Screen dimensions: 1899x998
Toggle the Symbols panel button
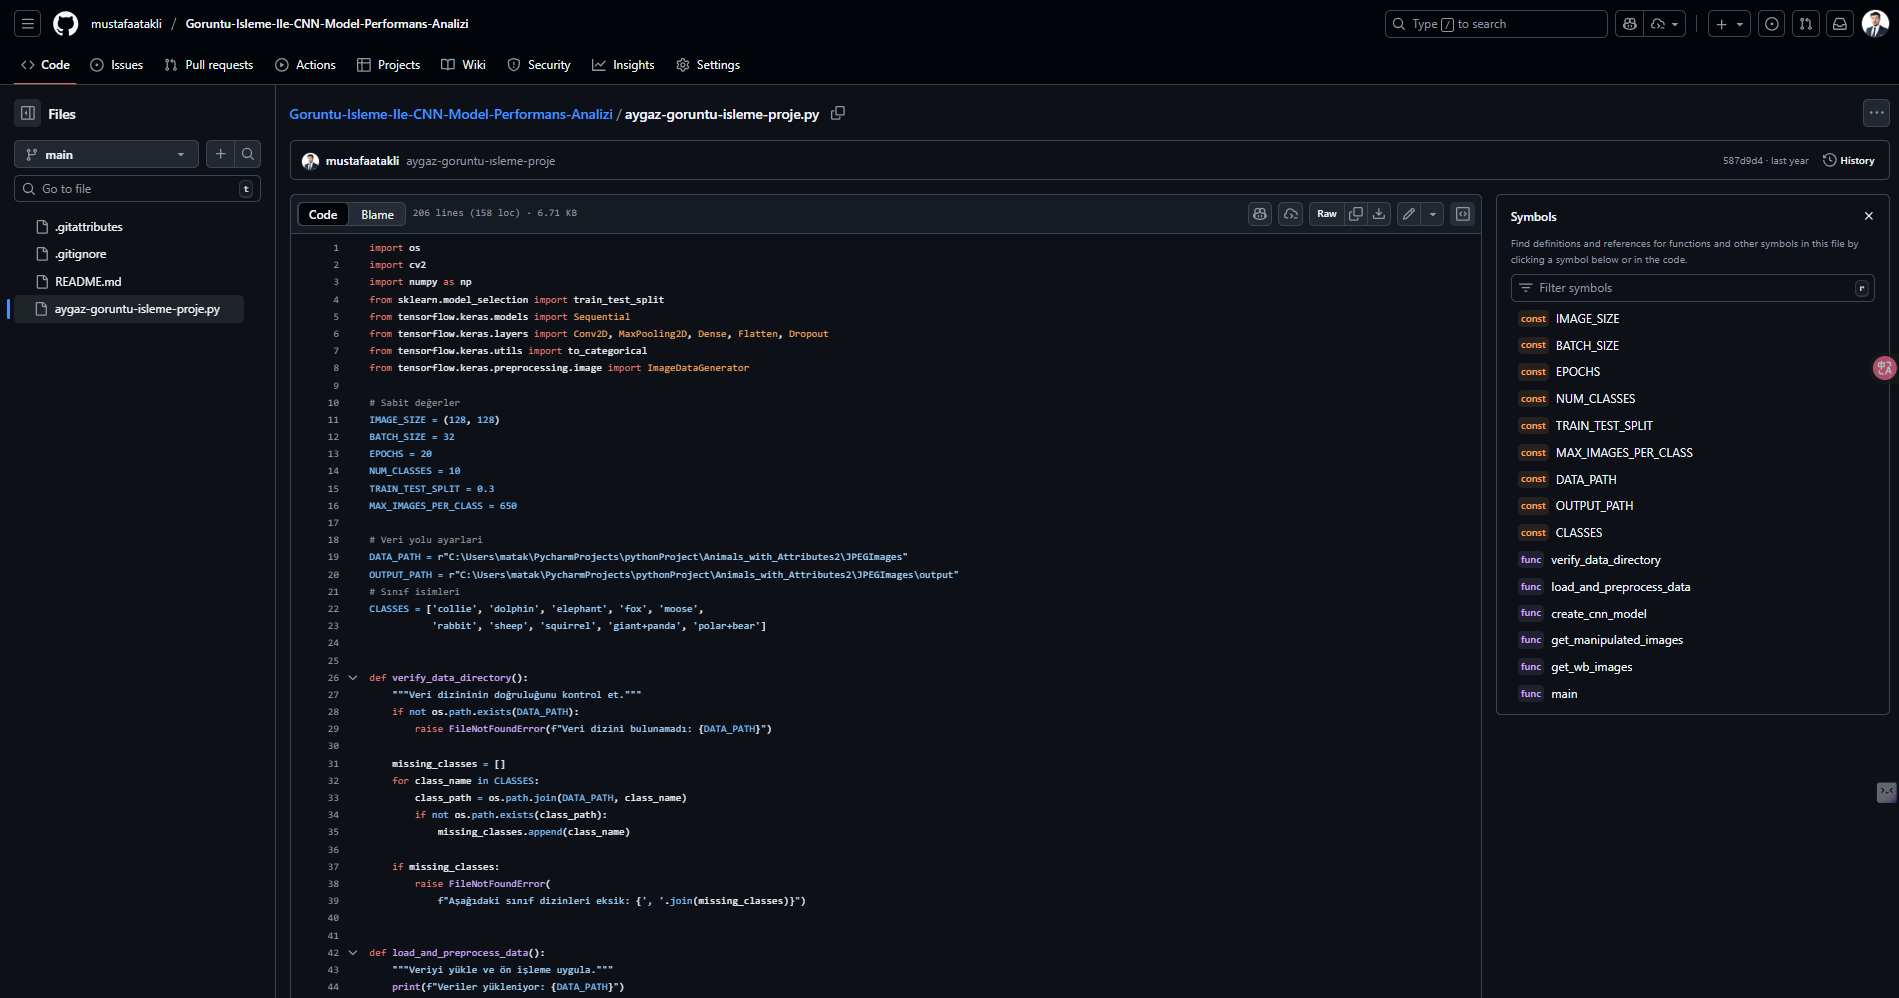coord(1463,214)
